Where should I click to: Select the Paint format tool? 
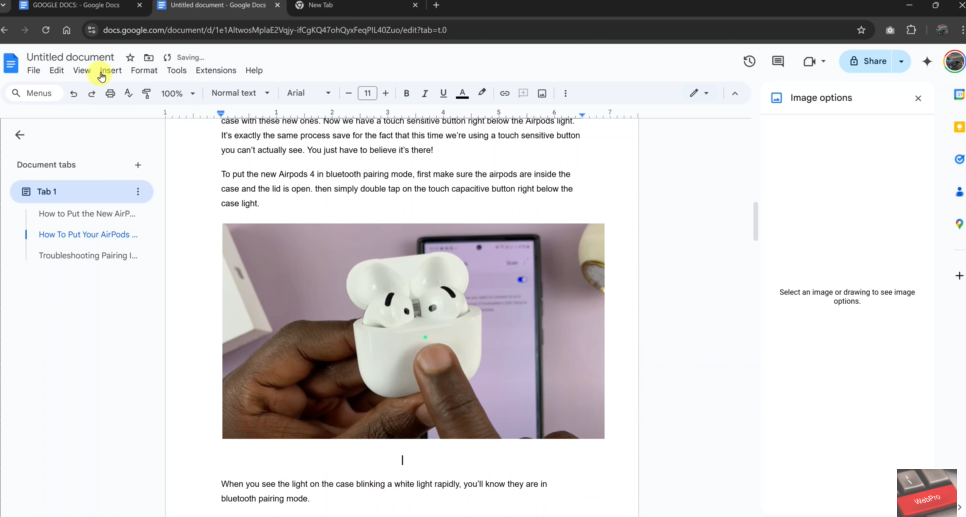147,94
